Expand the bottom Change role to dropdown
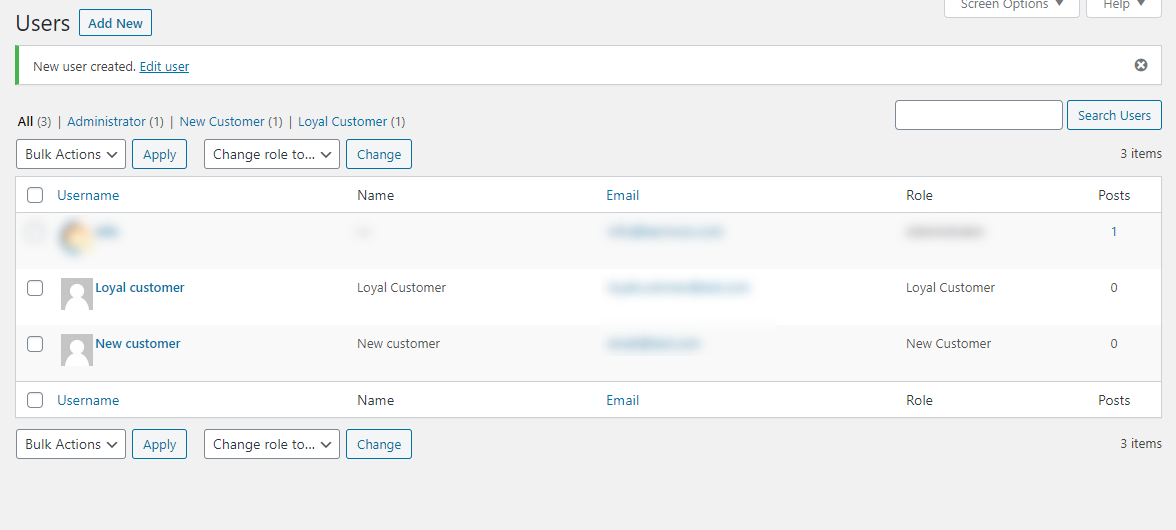The height and width of the screenshot is (530, 1176). pyautogui.click(x=272, y=444)
